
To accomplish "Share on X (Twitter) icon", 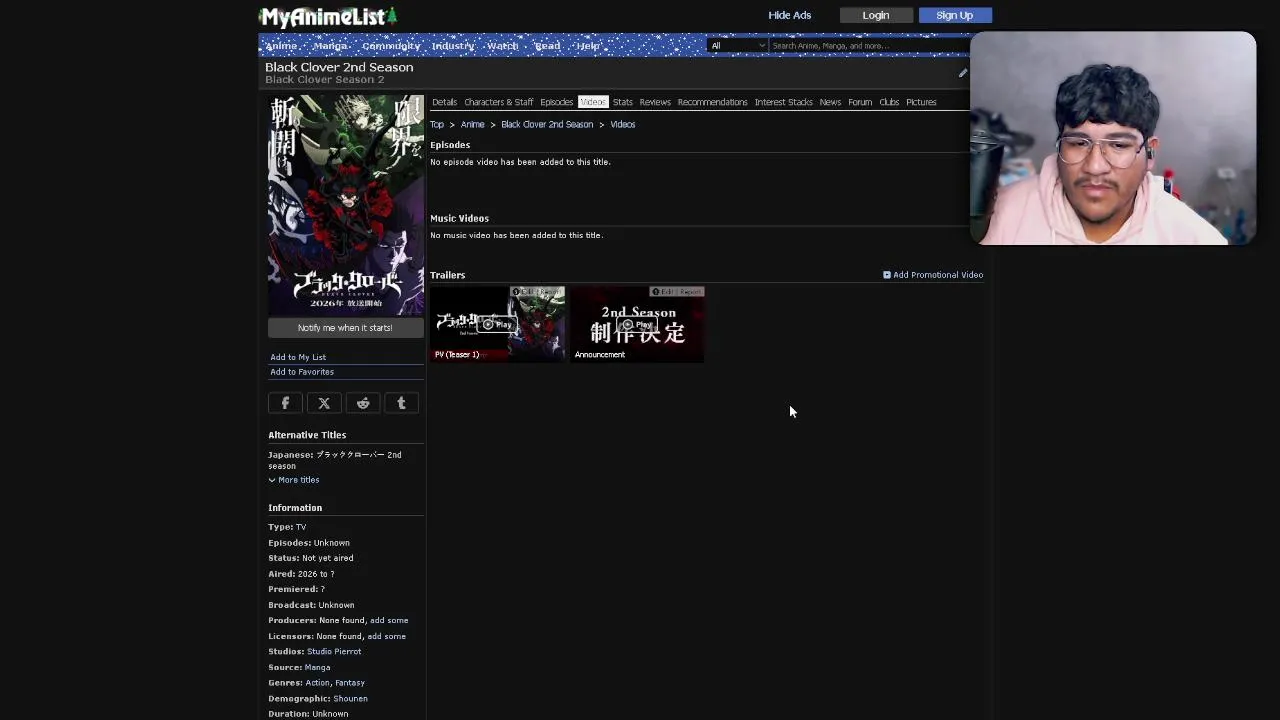I will [324, 403].
